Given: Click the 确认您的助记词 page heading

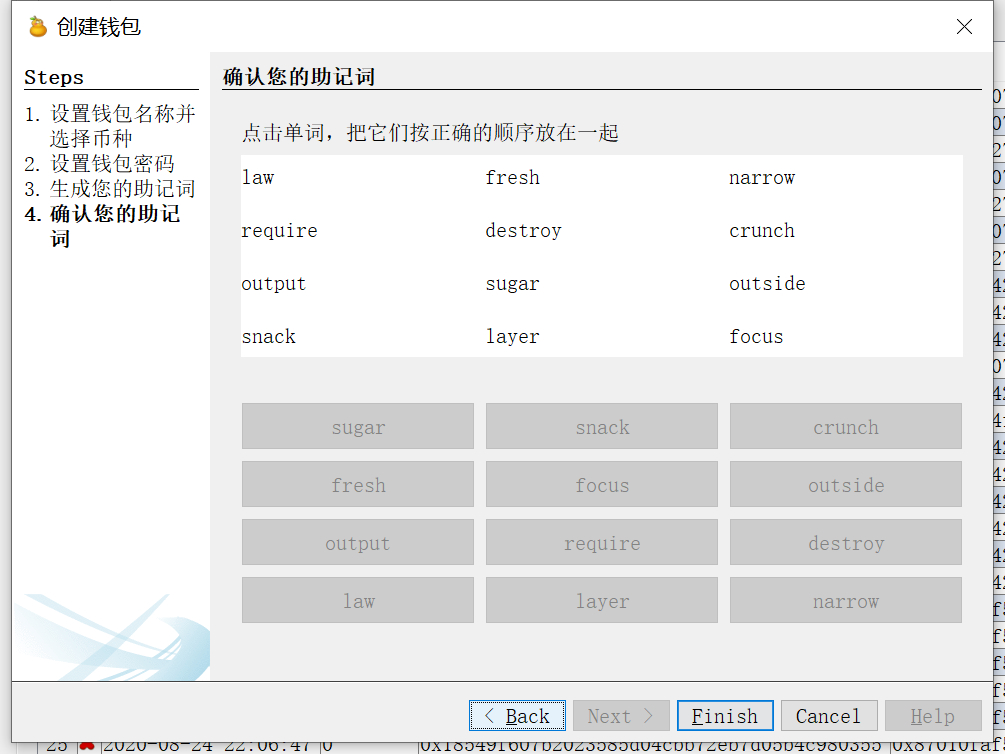Looking at the screenshot, I should (x=299, y=76).
